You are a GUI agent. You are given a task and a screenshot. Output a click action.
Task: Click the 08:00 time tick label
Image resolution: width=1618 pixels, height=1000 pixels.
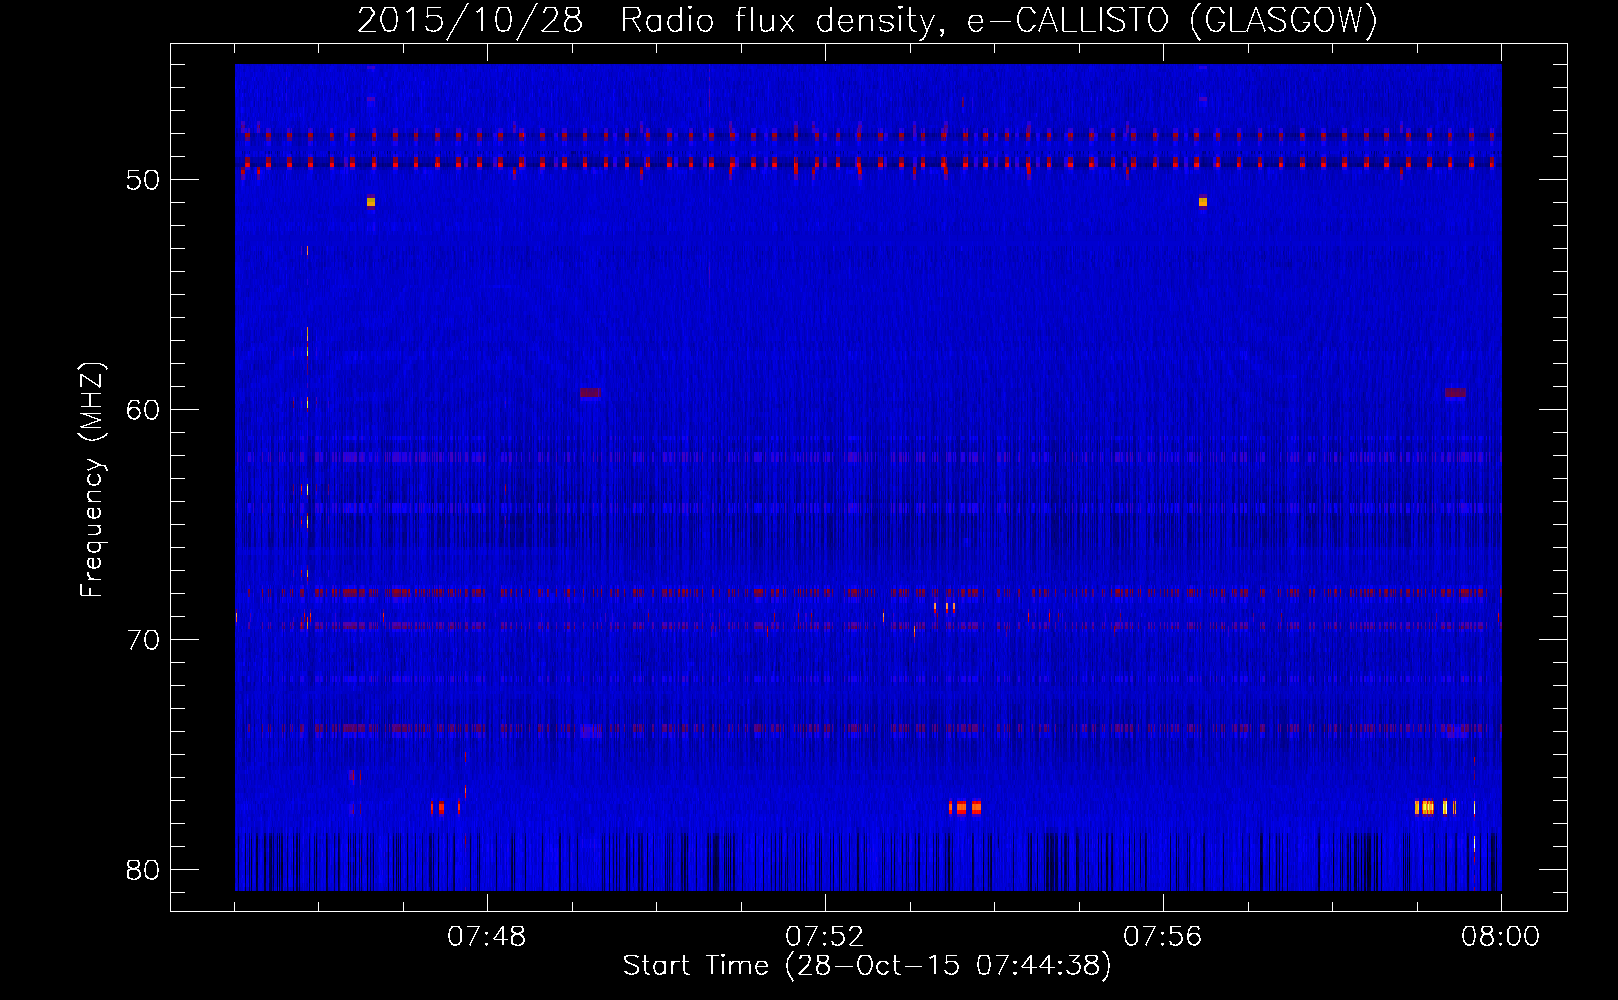click(x=1500, y=937)
